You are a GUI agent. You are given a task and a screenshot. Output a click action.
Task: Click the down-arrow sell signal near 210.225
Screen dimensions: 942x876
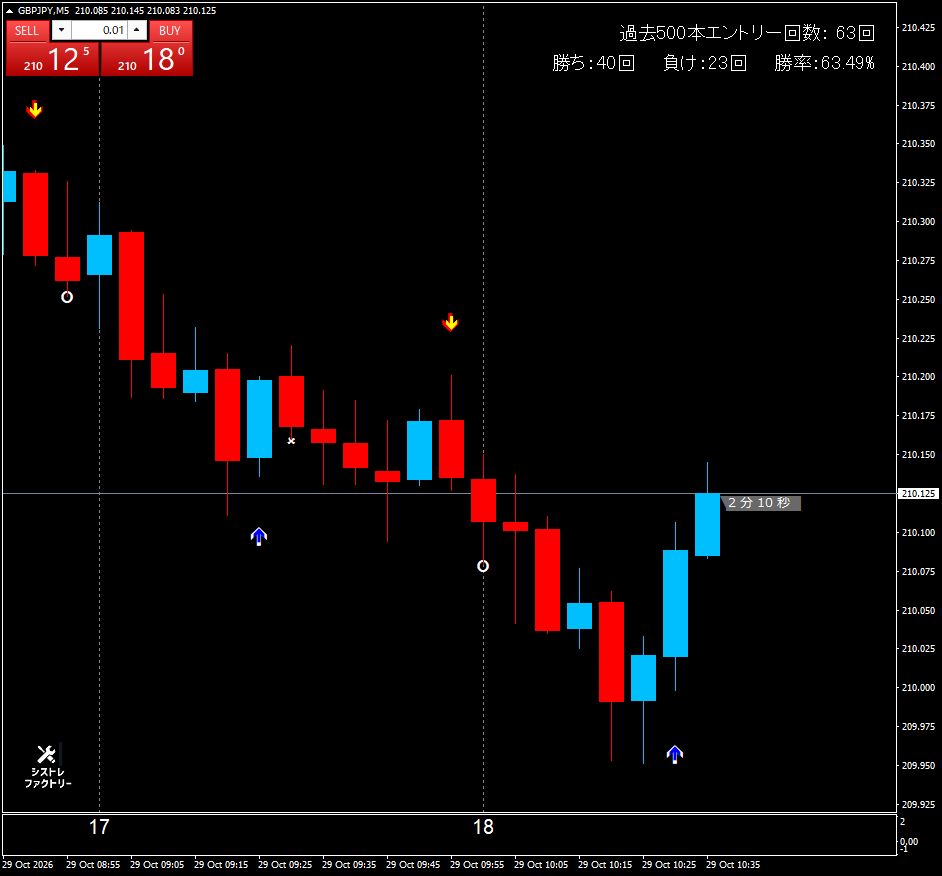tap(450, 323)
